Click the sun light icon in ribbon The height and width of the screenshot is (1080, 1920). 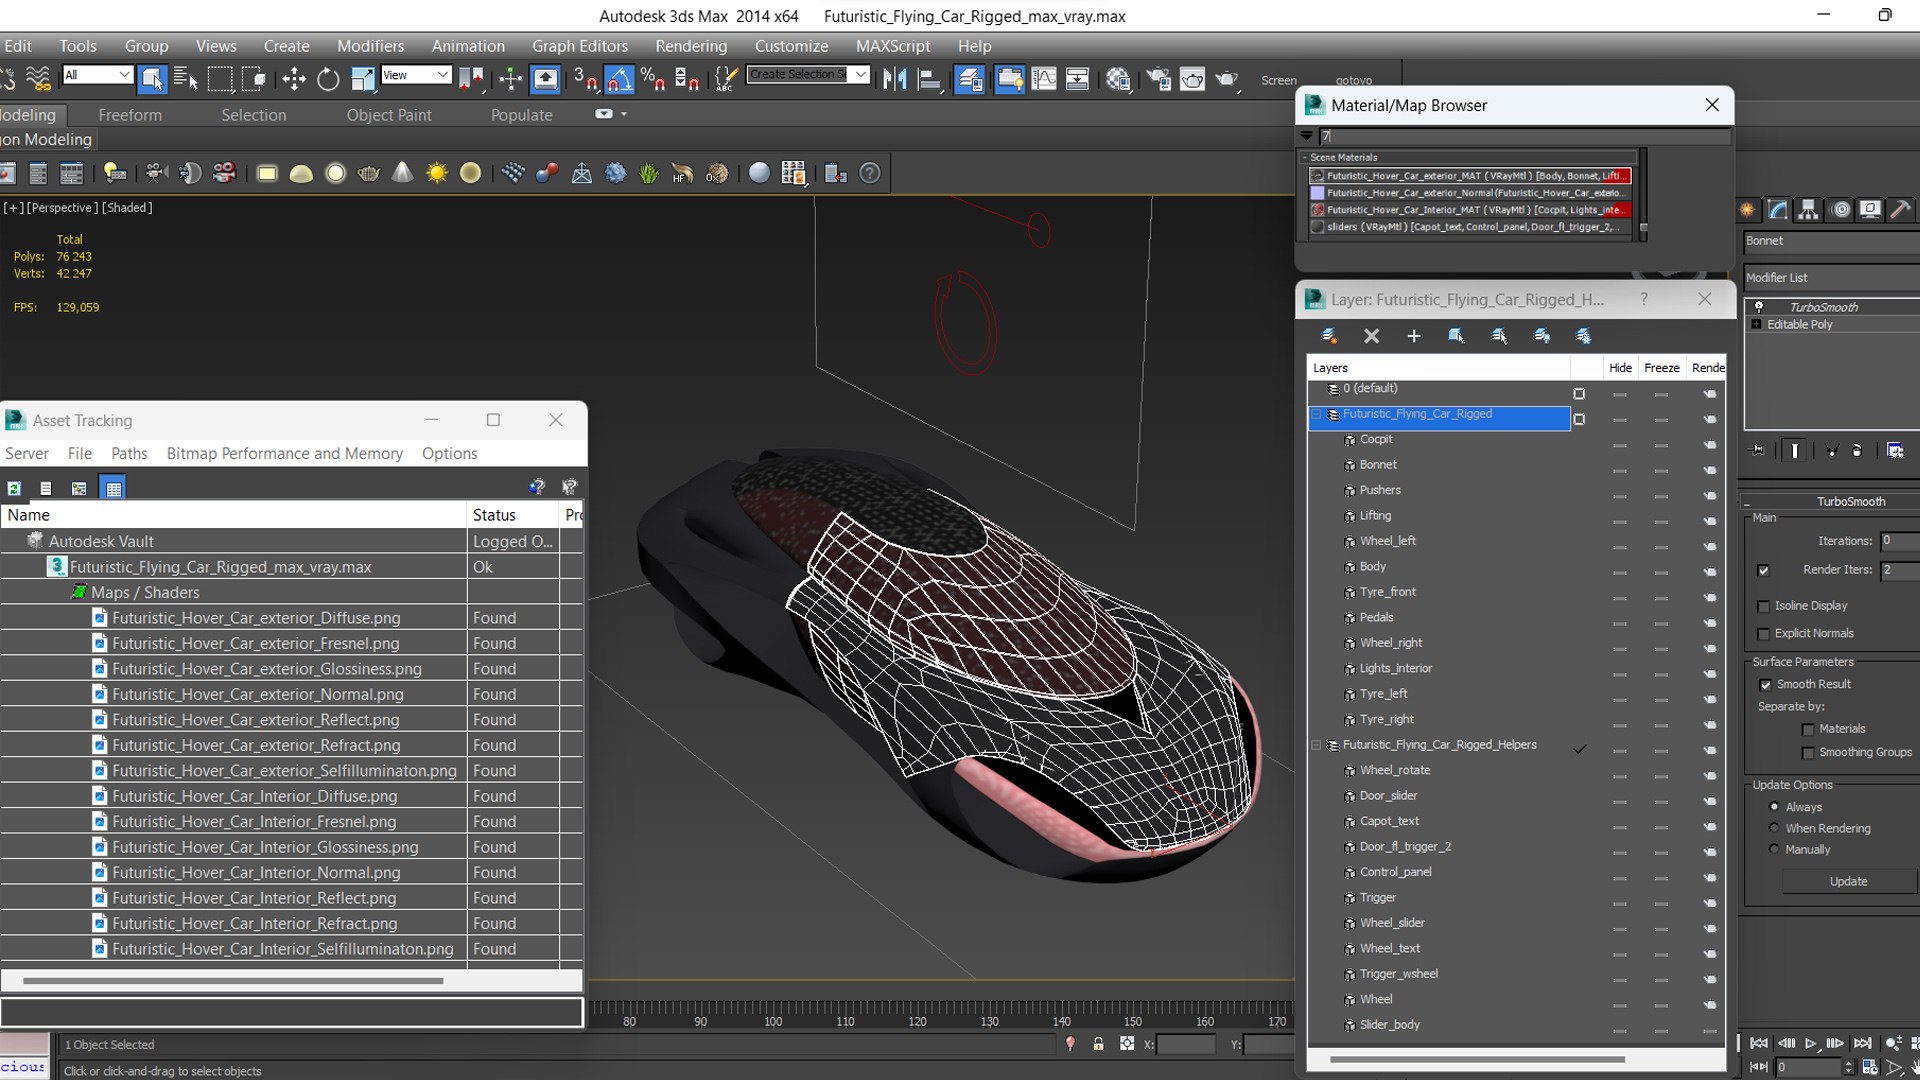click(x=437, y=173)
